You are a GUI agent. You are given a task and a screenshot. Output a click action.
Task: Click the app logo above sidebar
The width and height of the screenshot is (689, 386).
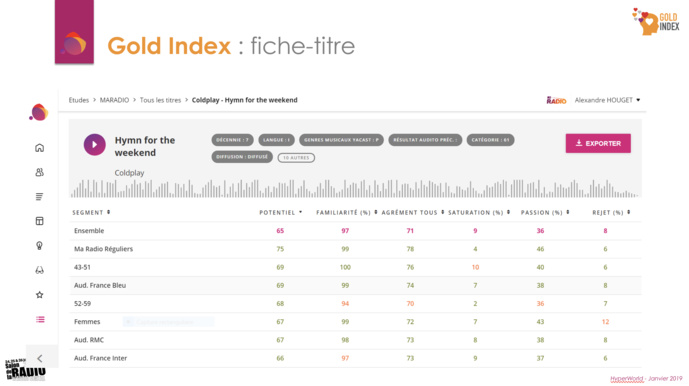[x=39, y=112]
